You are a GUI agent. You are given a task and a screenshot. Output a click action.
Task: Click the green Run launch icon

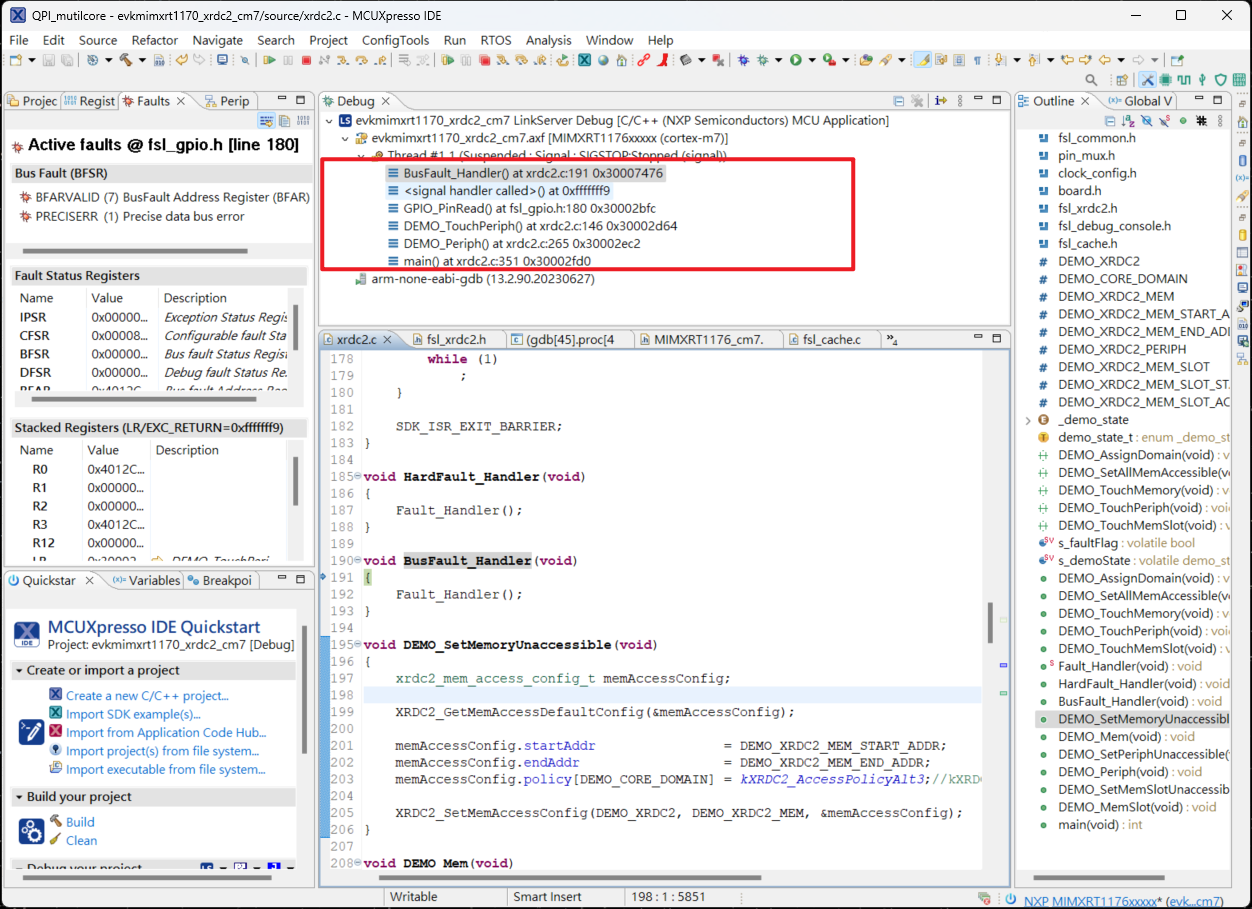point(796,60)
